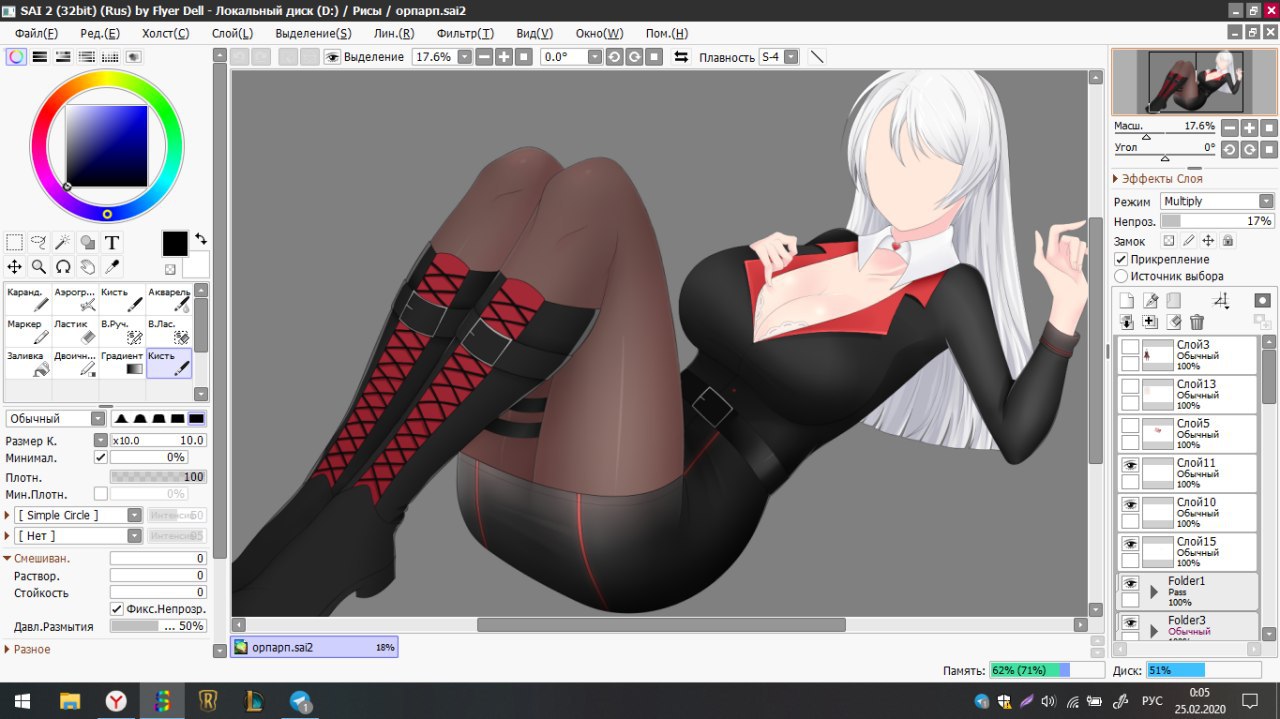Open the Окно(W) menu
The image size is (1280, 719).
pos(599,33)
